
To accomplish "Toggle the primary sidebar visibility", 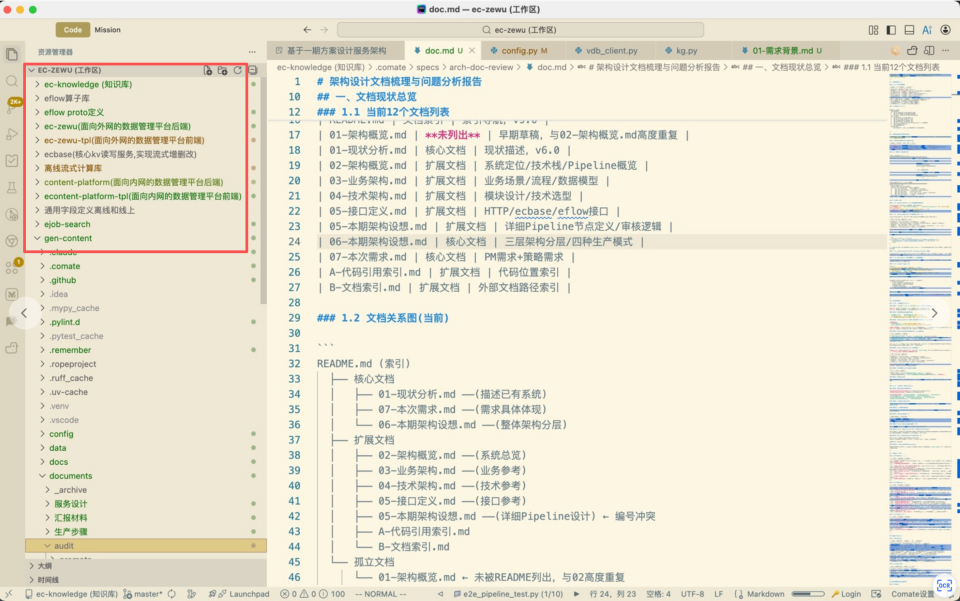I will [x=891, y=29].
